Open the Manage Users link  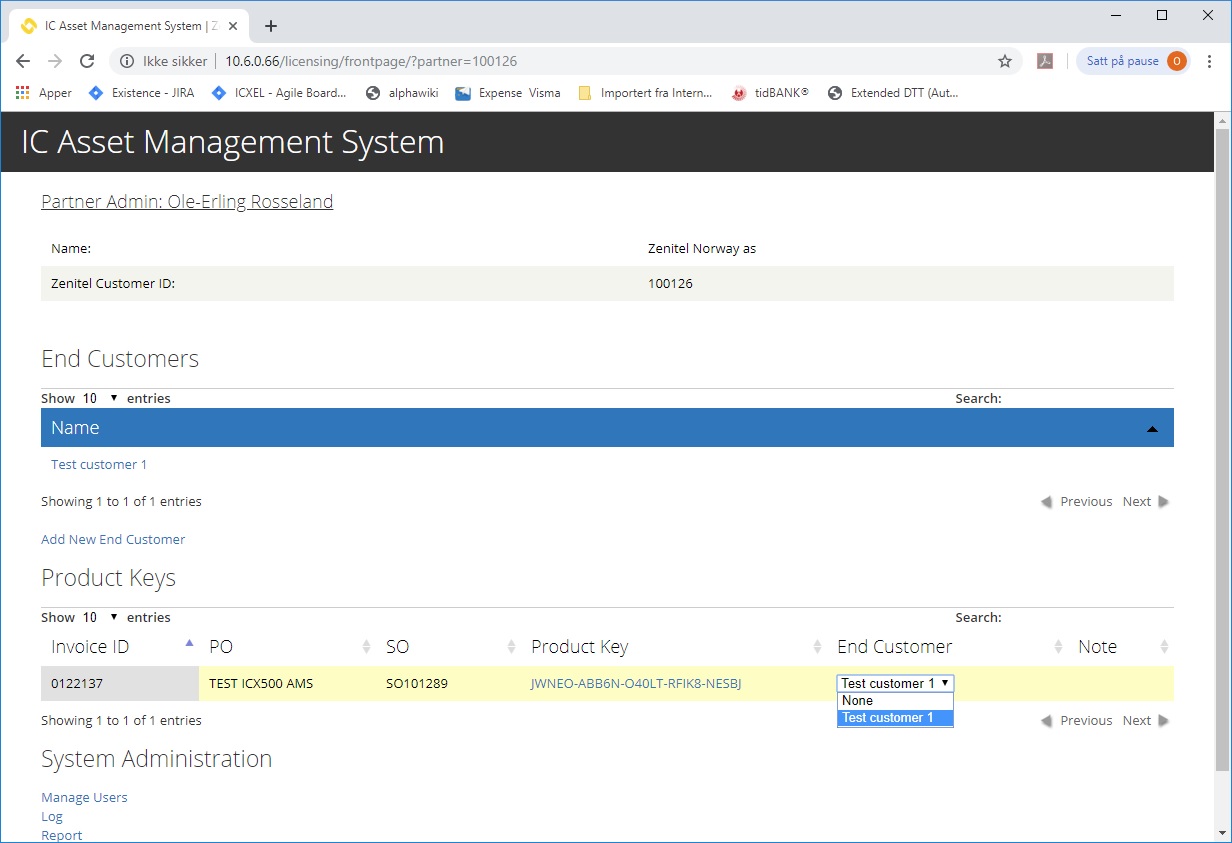84,797
